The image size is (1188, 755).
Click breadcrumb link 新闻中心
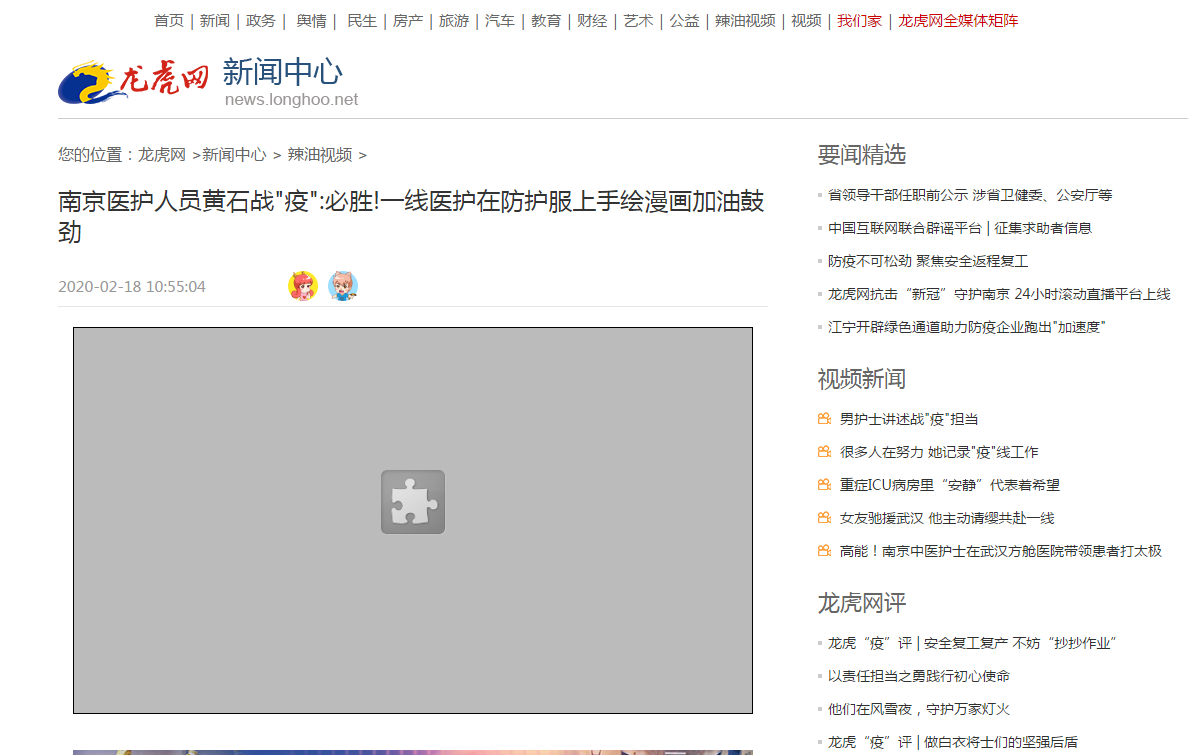(232, 155)
